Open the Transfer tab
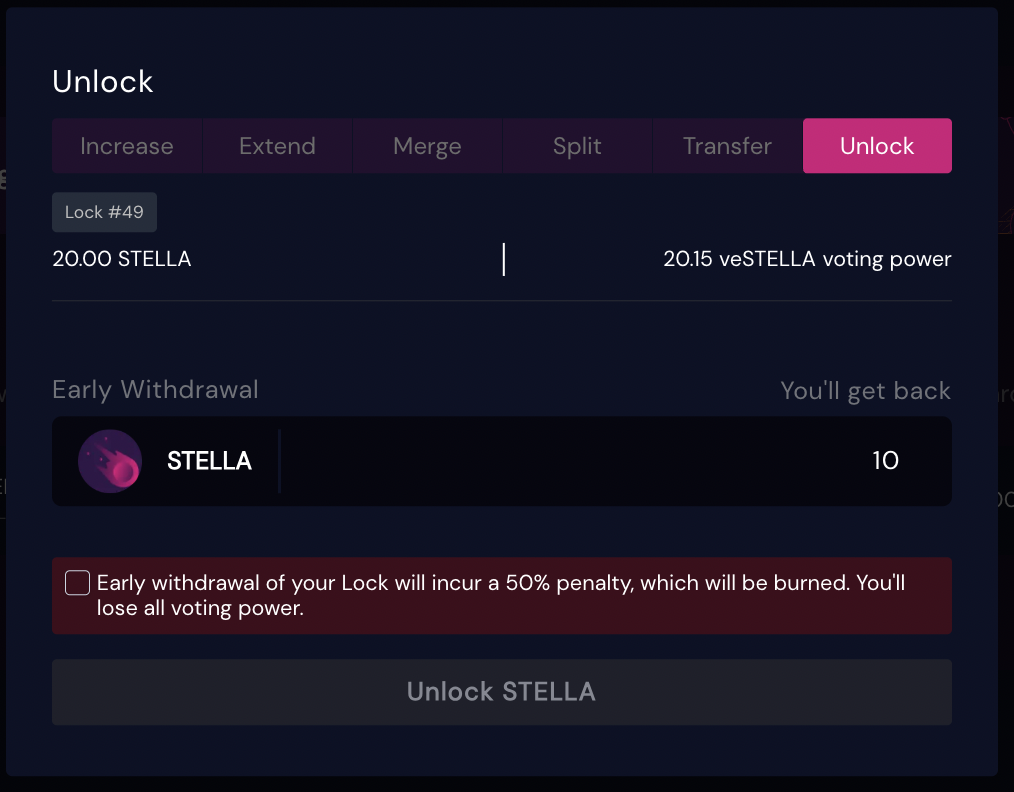 coord(727,146)
